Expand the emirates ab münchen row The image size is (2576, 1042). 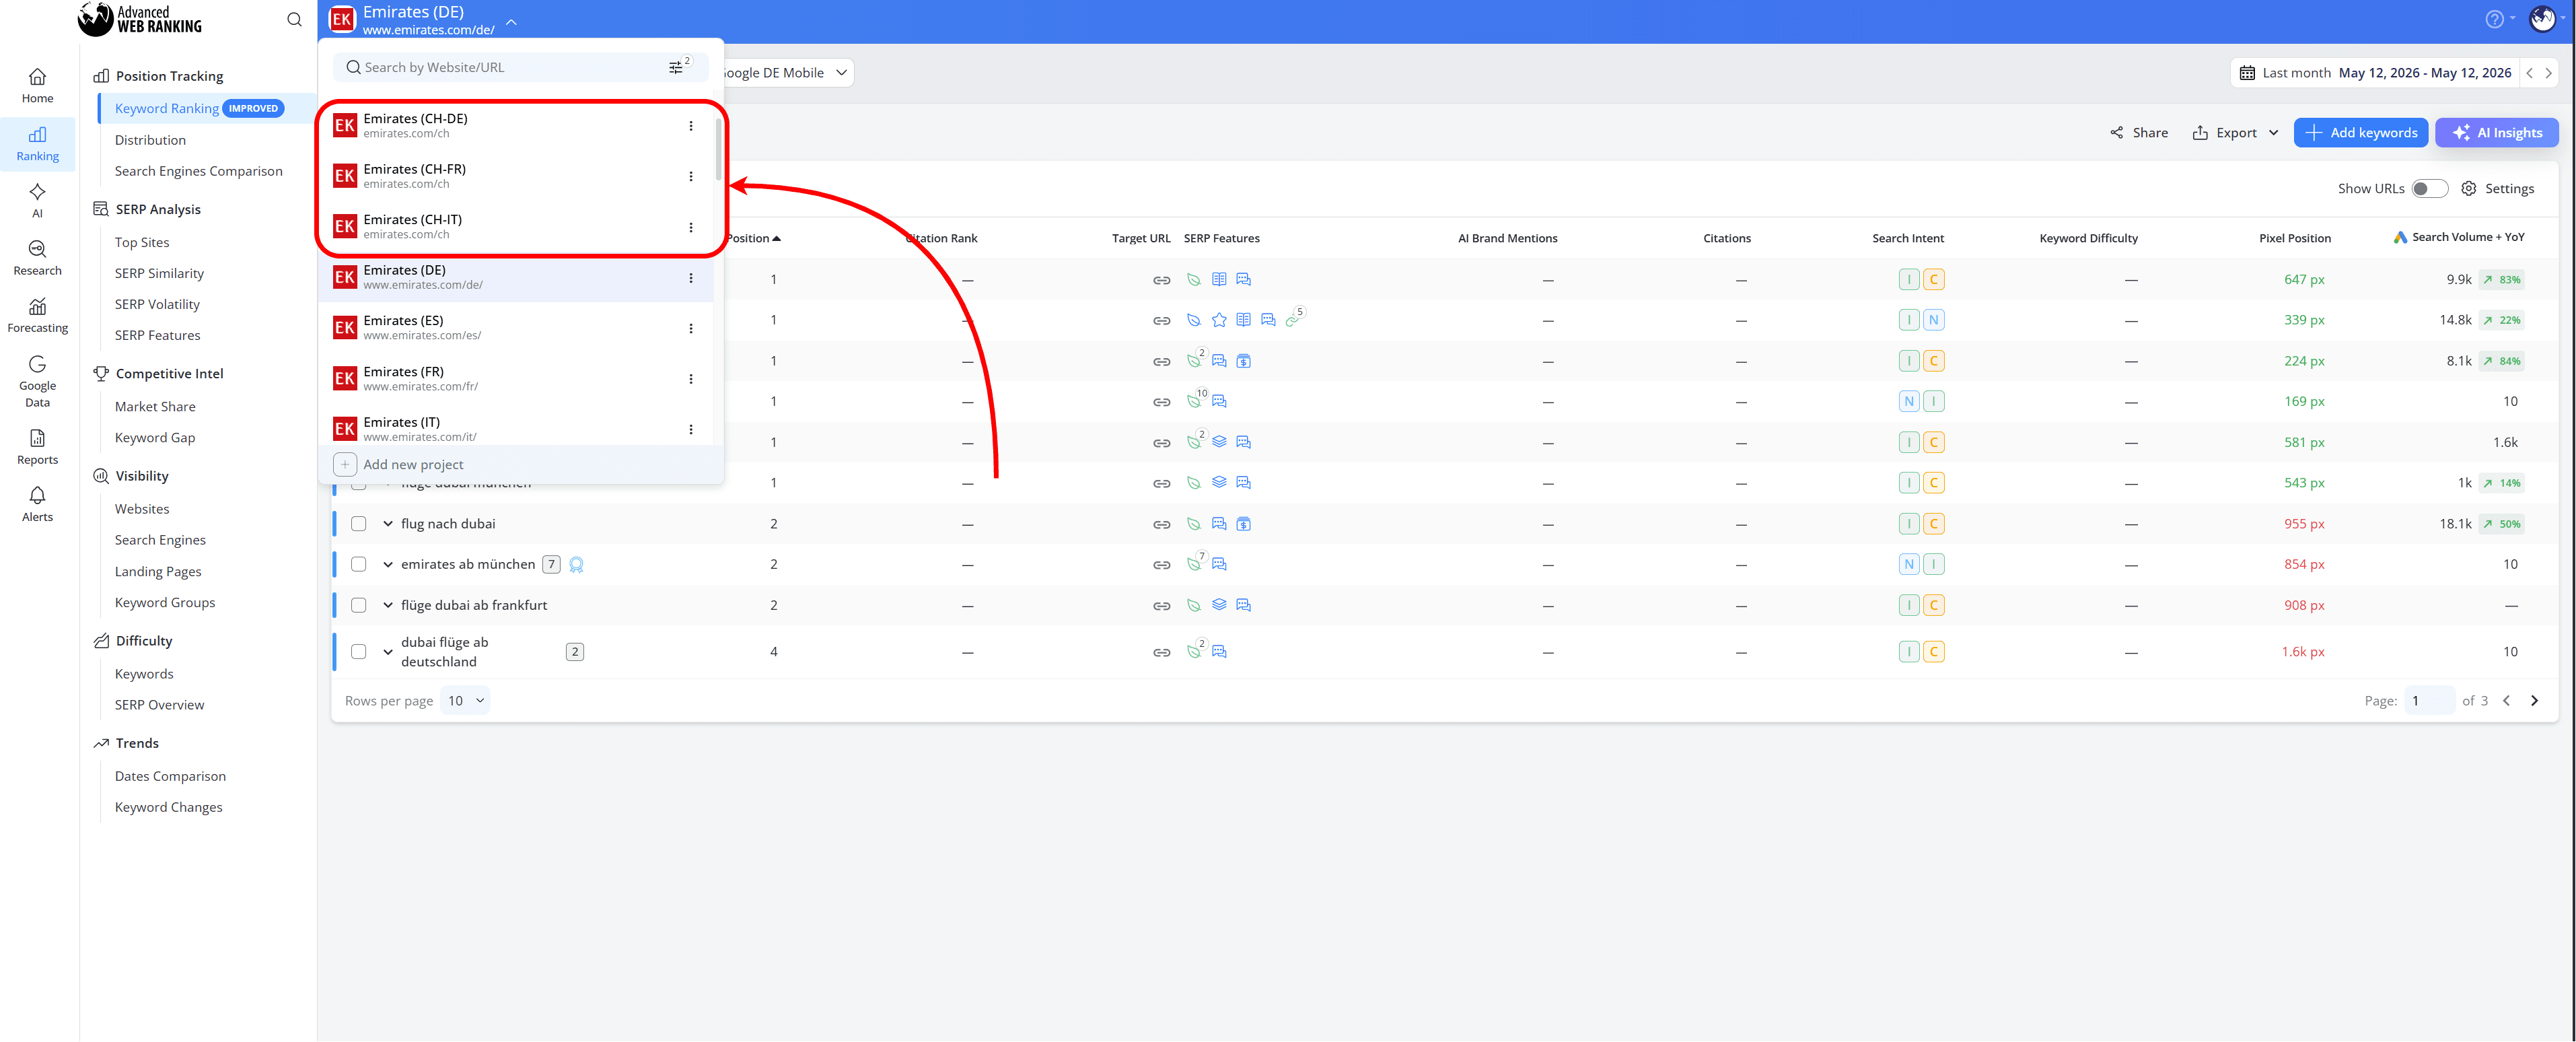[x=388, y=565]
